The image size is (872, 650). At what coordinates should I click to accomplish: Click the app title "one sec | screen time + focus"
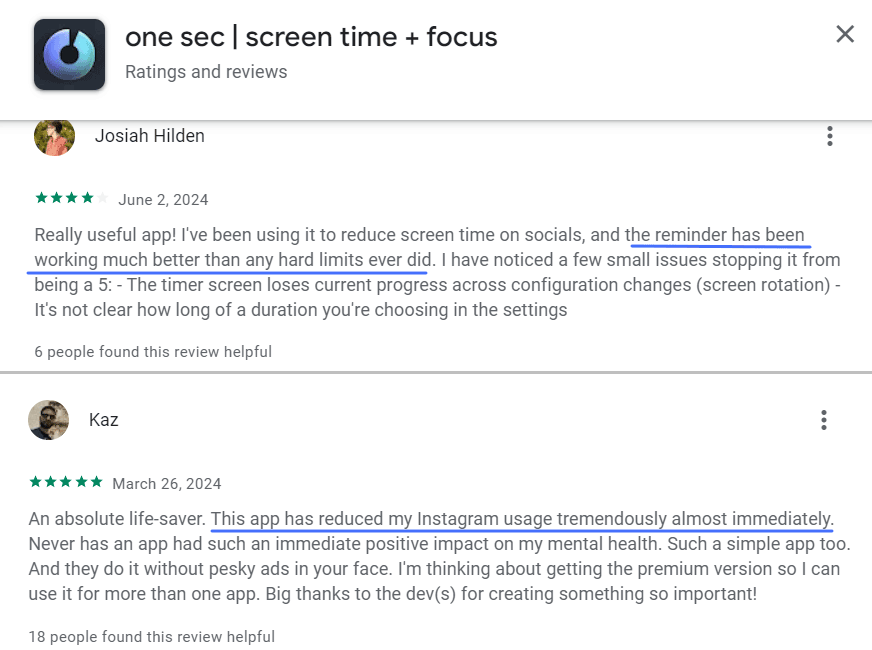click(x=311, y=38)
